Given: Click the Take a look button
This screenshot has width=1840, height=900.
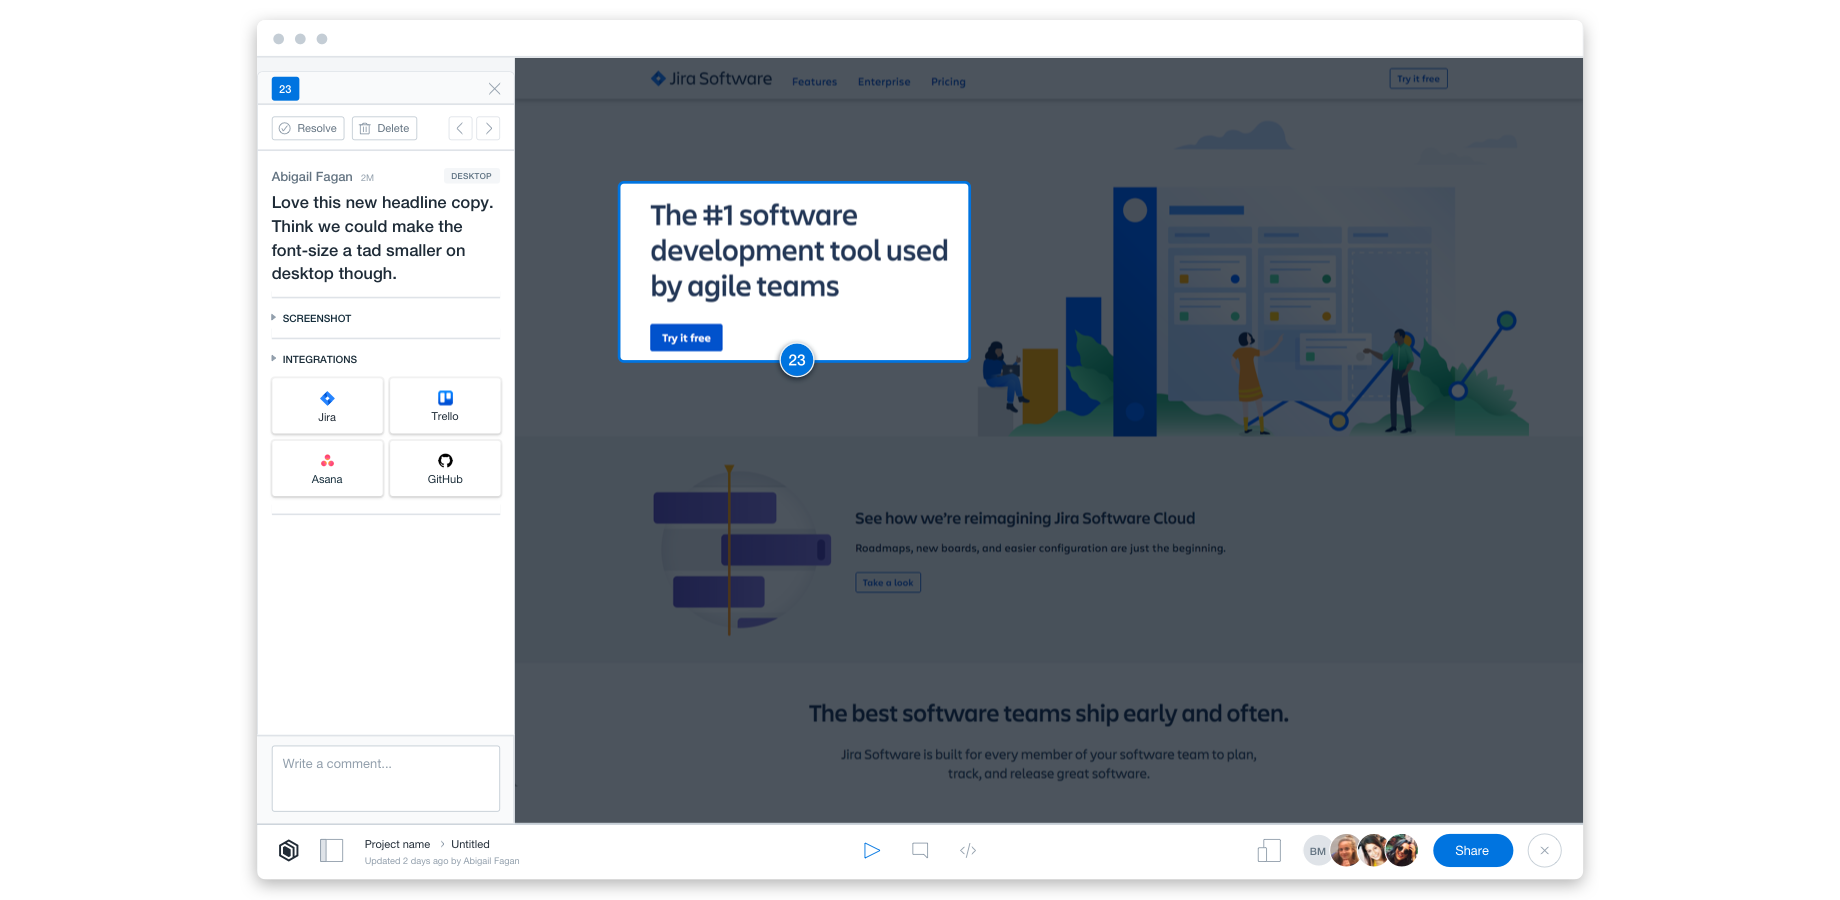Looking at the screenshot, I should (888, 582).
